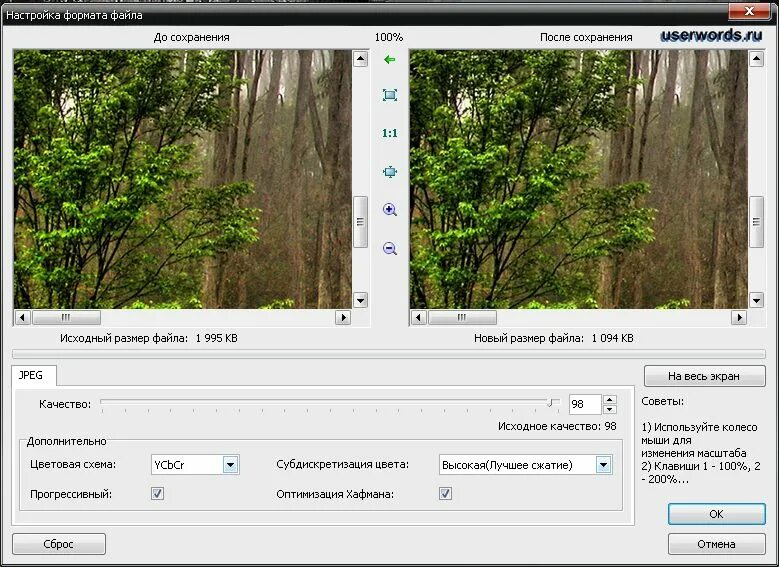This screenshot has width=779, height=567.
Task: Increase quality with the stepper up arrow
Action: pos(610,399)
